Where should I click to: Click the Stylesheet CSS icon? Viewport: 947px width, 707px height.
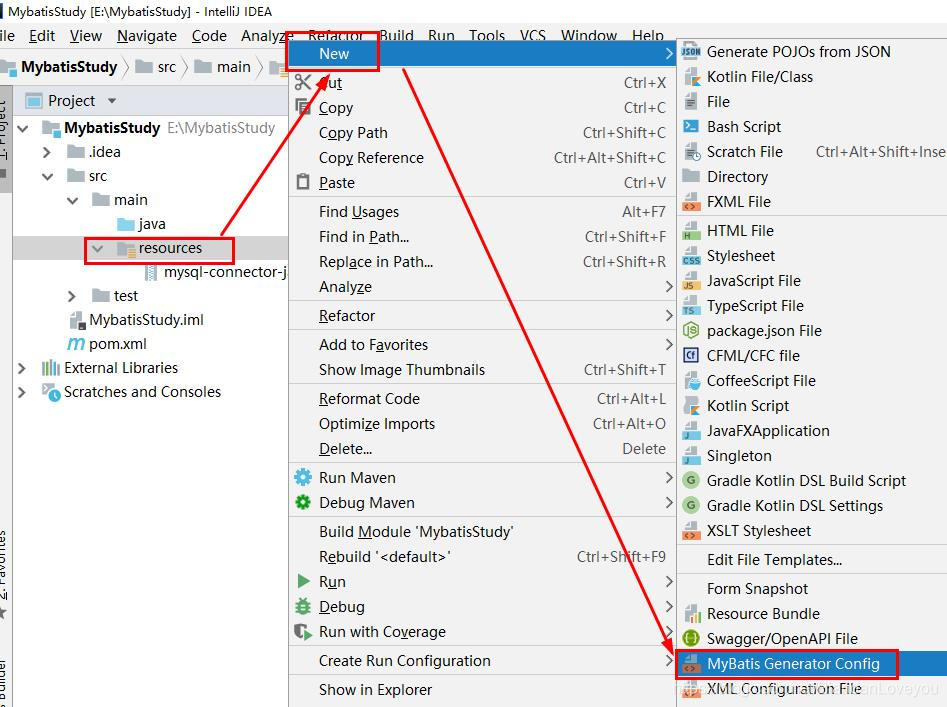(691, 256)
